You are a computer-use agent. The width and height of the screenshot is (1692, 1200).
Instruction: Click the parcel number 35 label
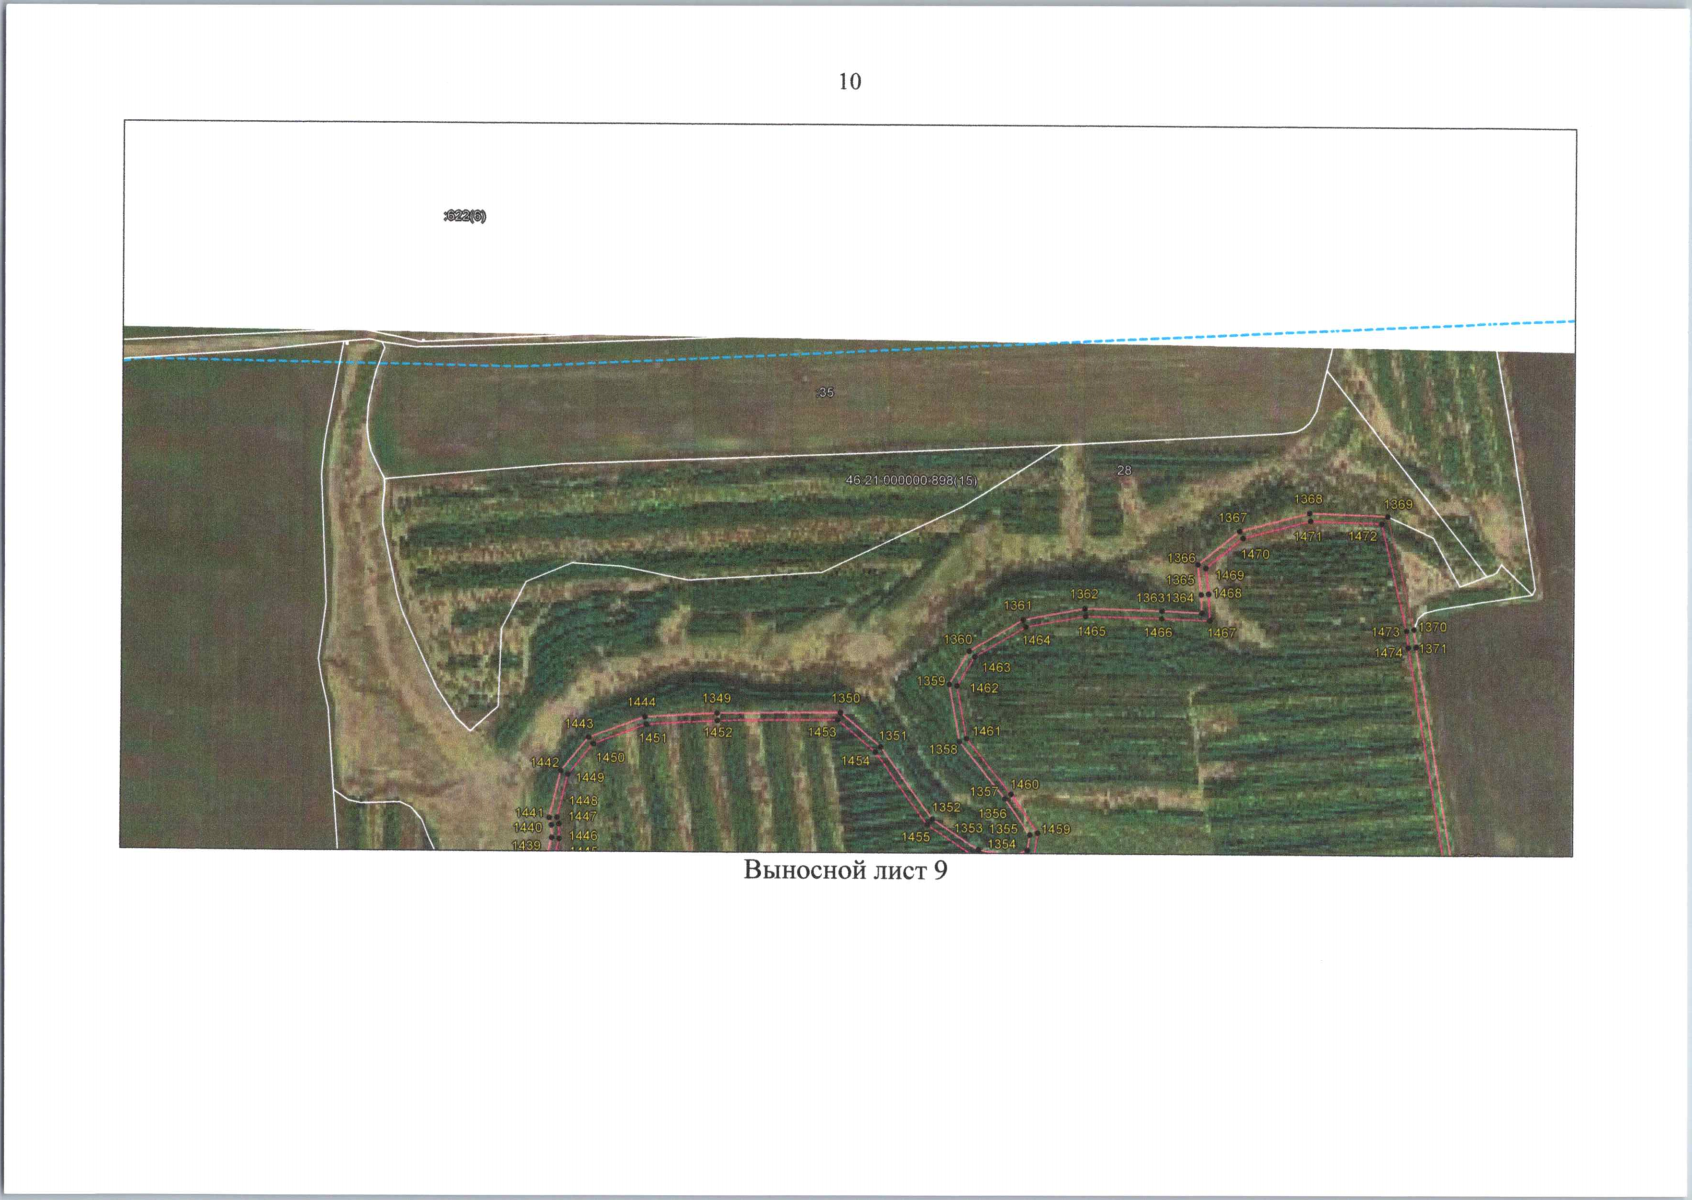pos(826,393)
